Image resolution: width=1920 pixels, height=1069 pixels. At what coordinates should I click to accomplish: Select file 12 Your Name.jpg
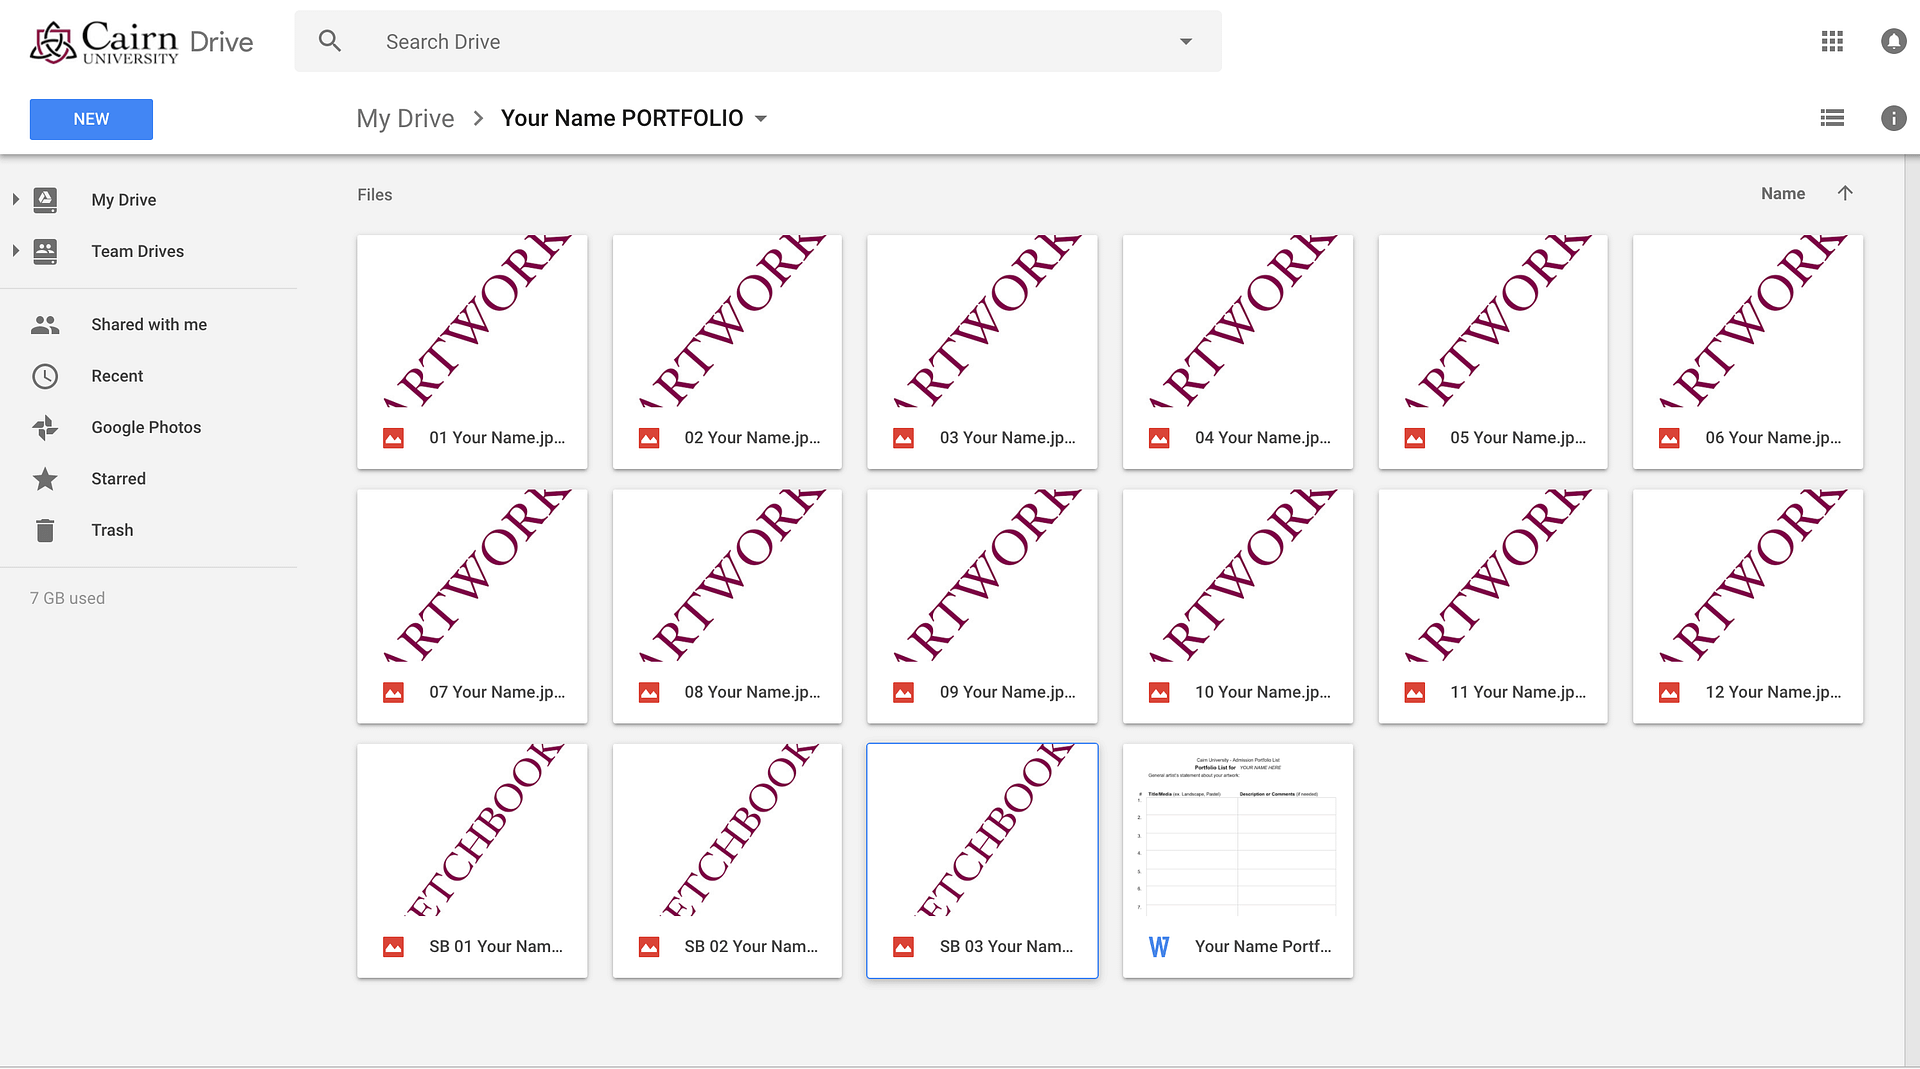pos(1748,606)
